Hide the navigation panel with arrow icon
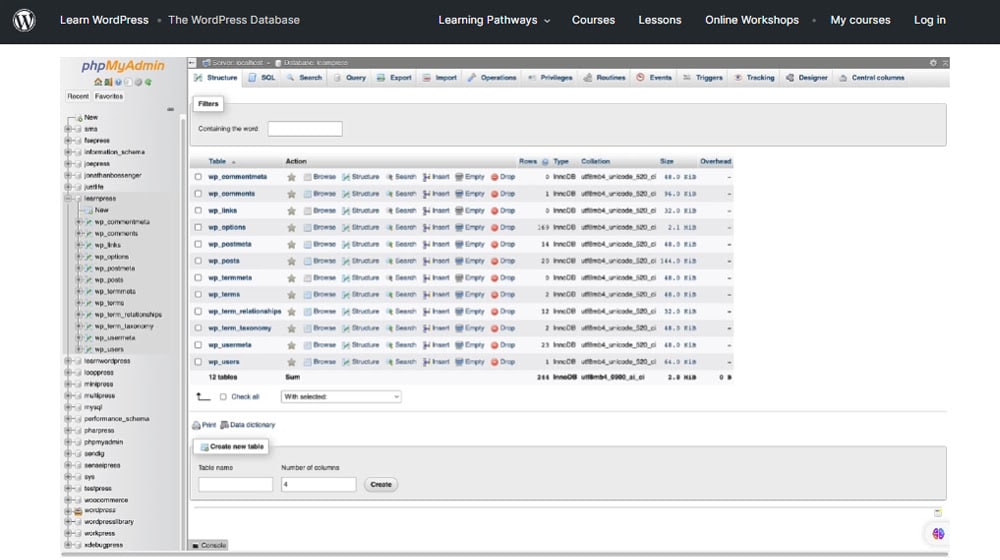The width and height of the screenshot is (1000, 560). [192, 63]
